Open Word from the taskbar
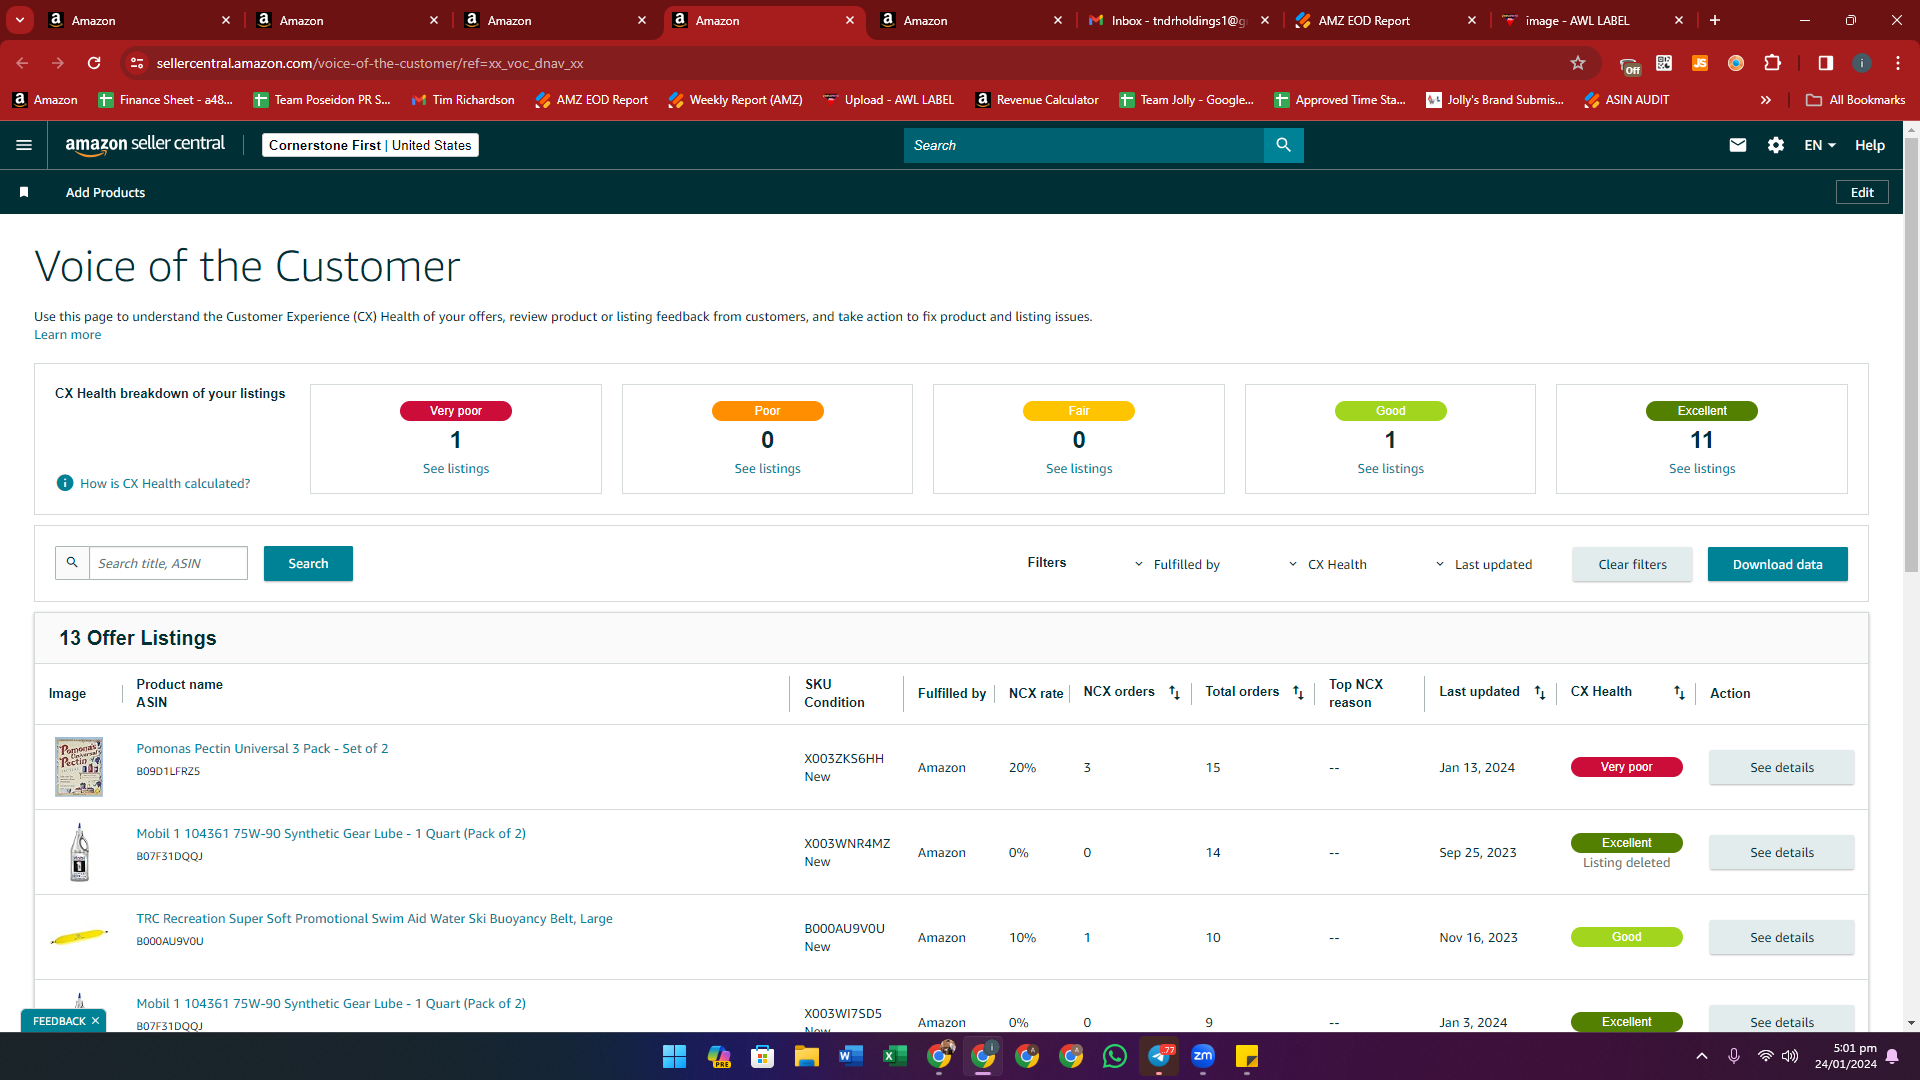Viewport: 1920px width, 1080px height. tap(850, 1056)
